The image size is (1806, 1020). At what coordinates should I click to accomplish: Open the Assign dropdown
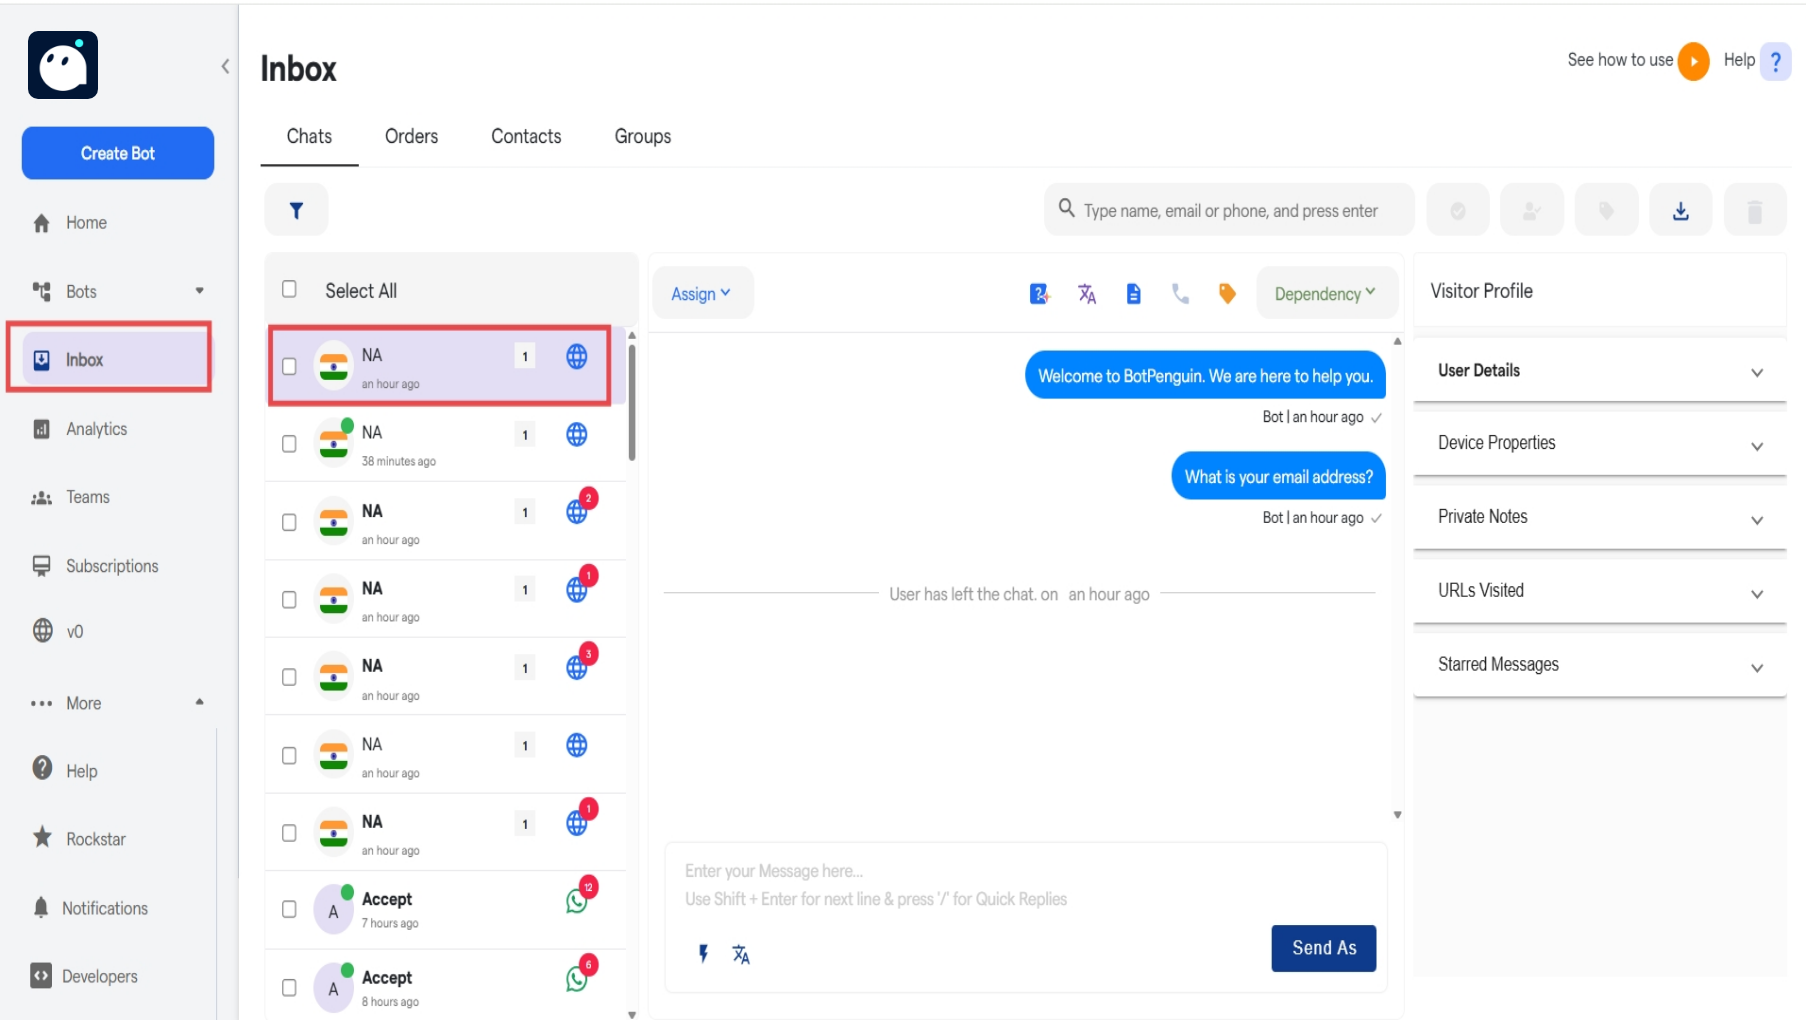[x=702, y=293]
